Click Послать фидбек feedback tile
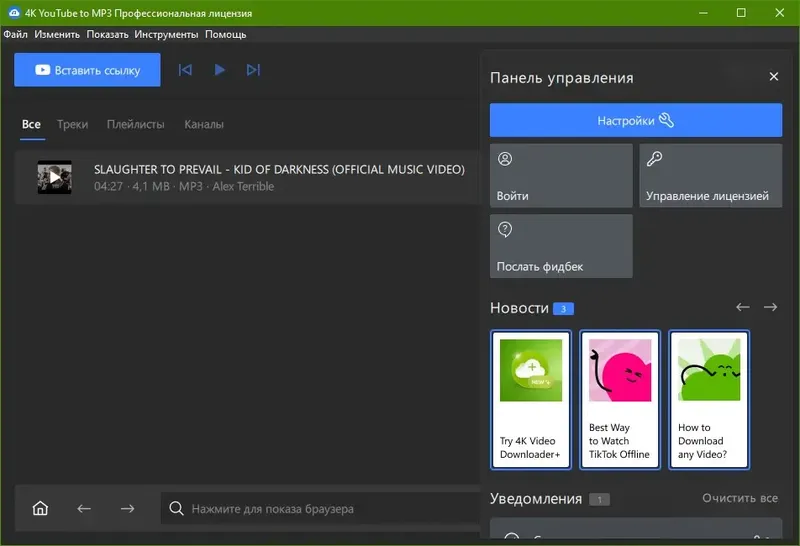The image size is (800, 546). 561,246
